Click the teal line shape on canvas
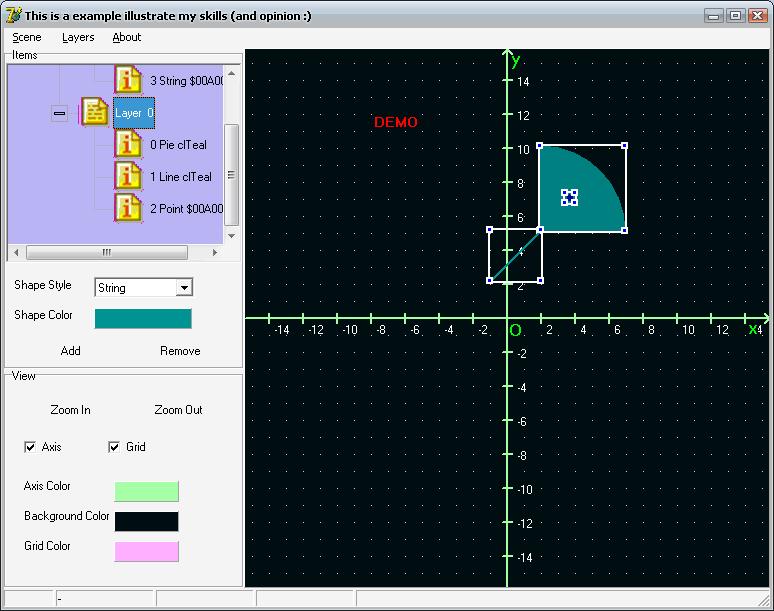Screen dimensions: 774x611 (514, 256)
